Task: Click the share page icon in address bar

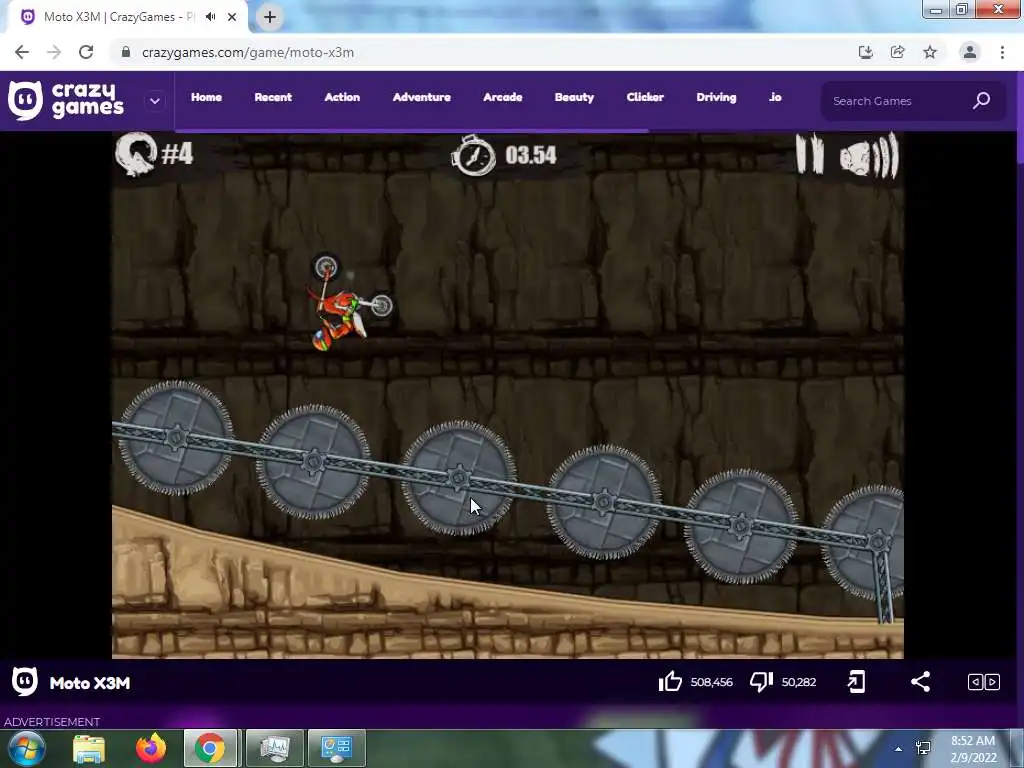Action: pyautogui.click(x=897, y=52)
